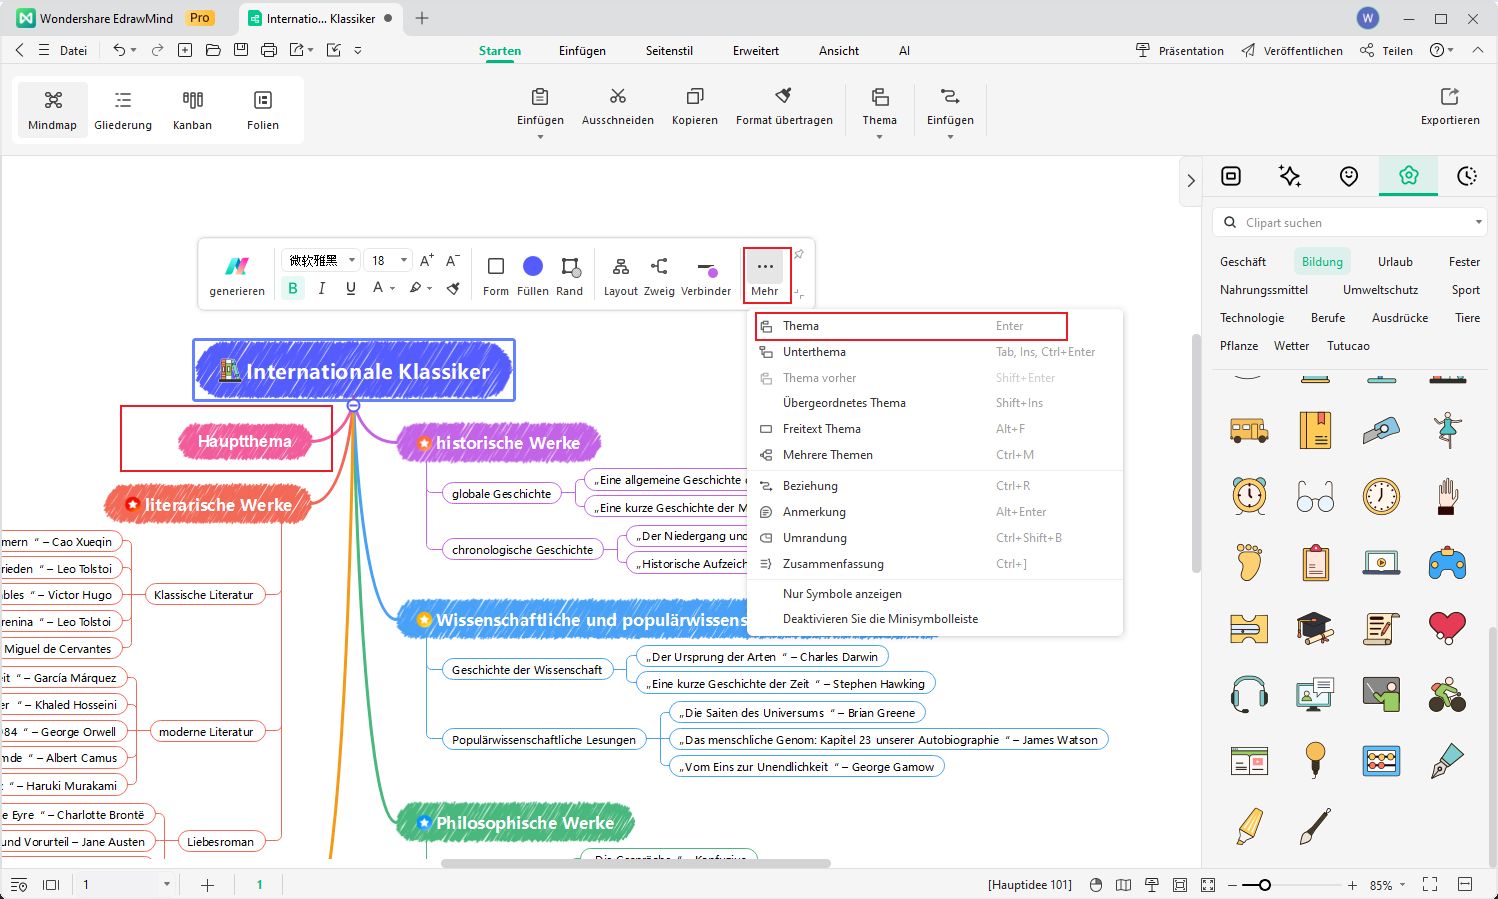The width and height of the screenshot is (1498, 899).
Task: Toggle bold text formatting
Action: point(293,288)
